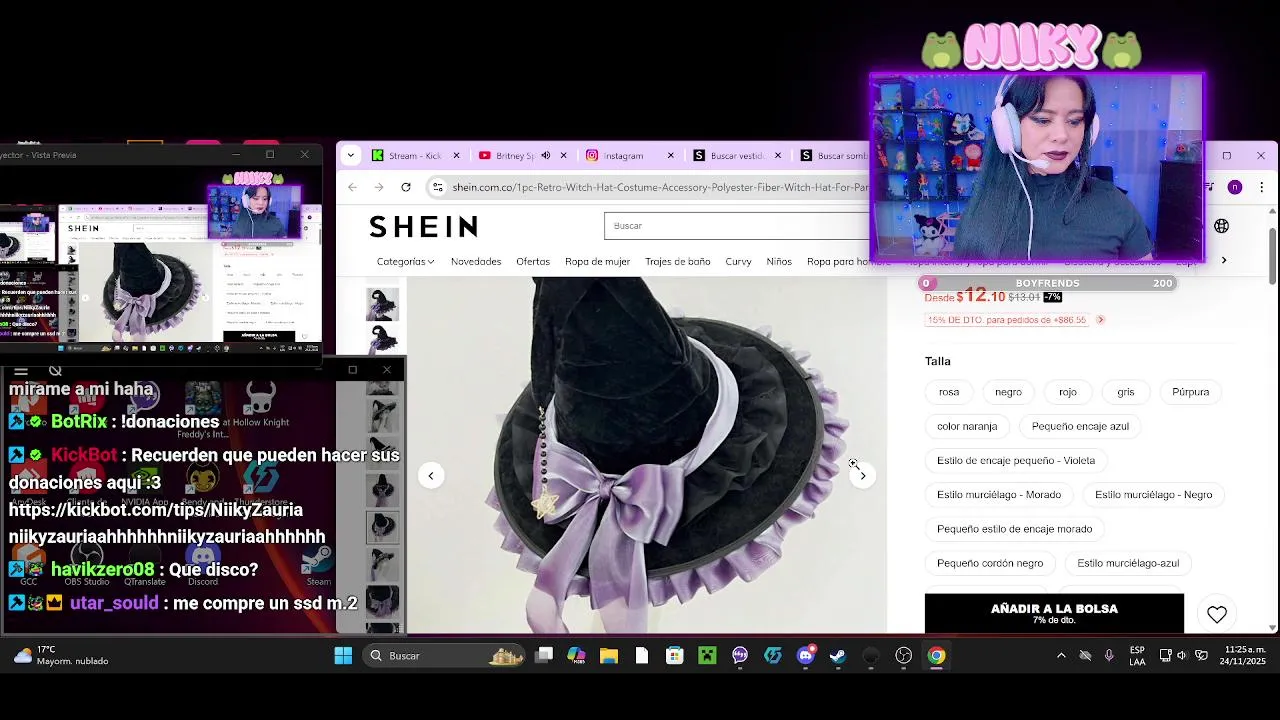Screen dimensions: 1280x720
Task: Open the Chrome tab search dropdown arrow
Action: click(x=350, y=155)
